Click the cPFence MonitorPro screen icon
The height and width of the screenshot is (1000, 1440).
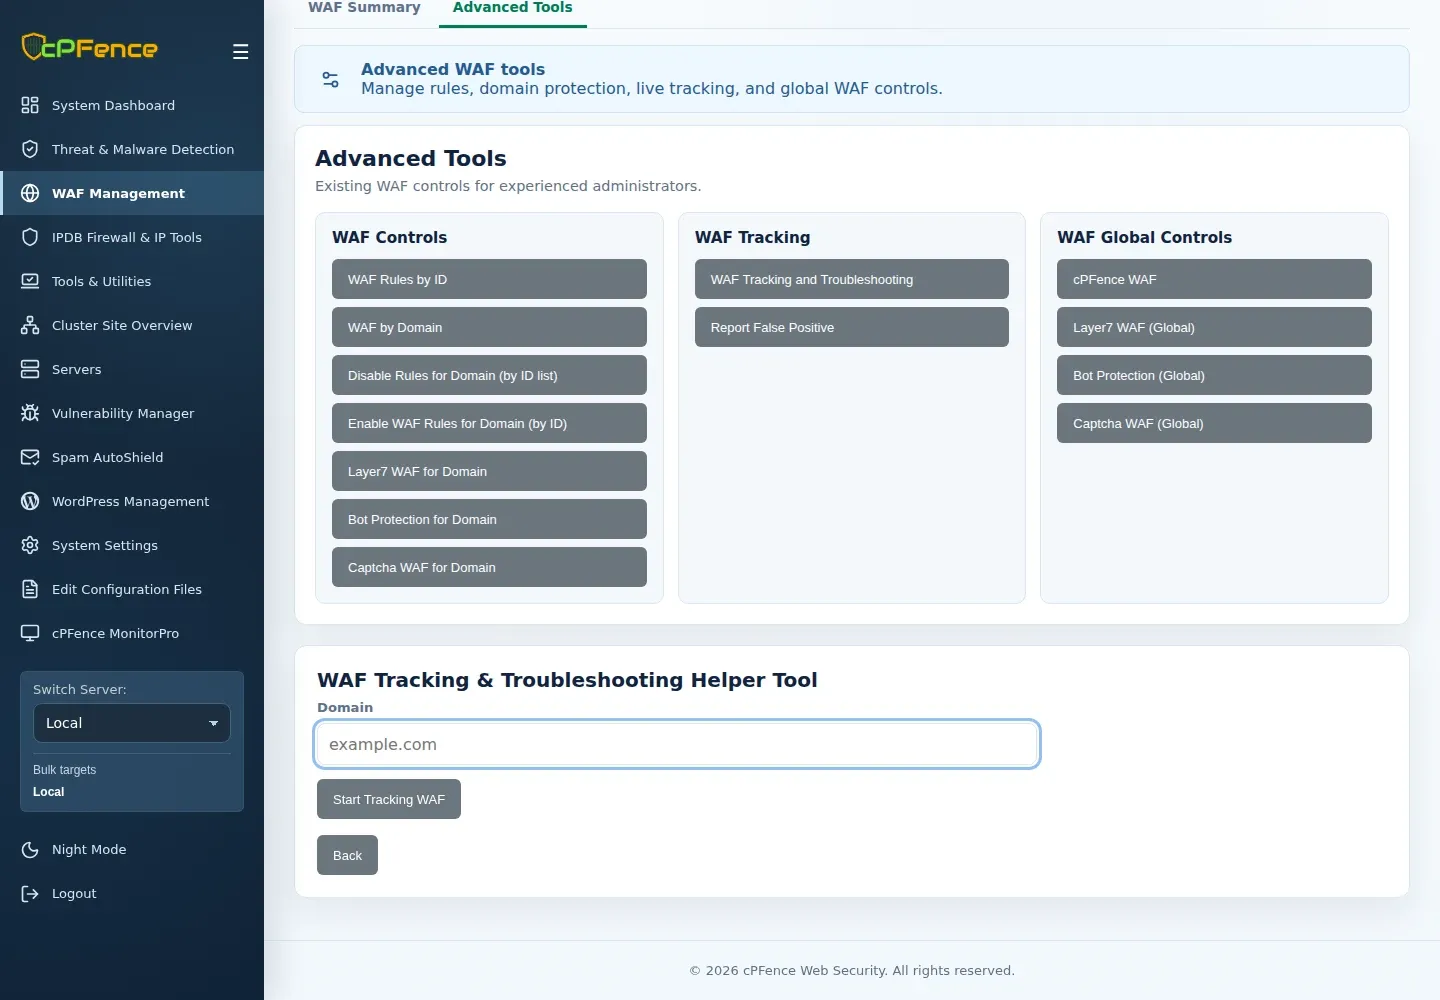(30, 633)
